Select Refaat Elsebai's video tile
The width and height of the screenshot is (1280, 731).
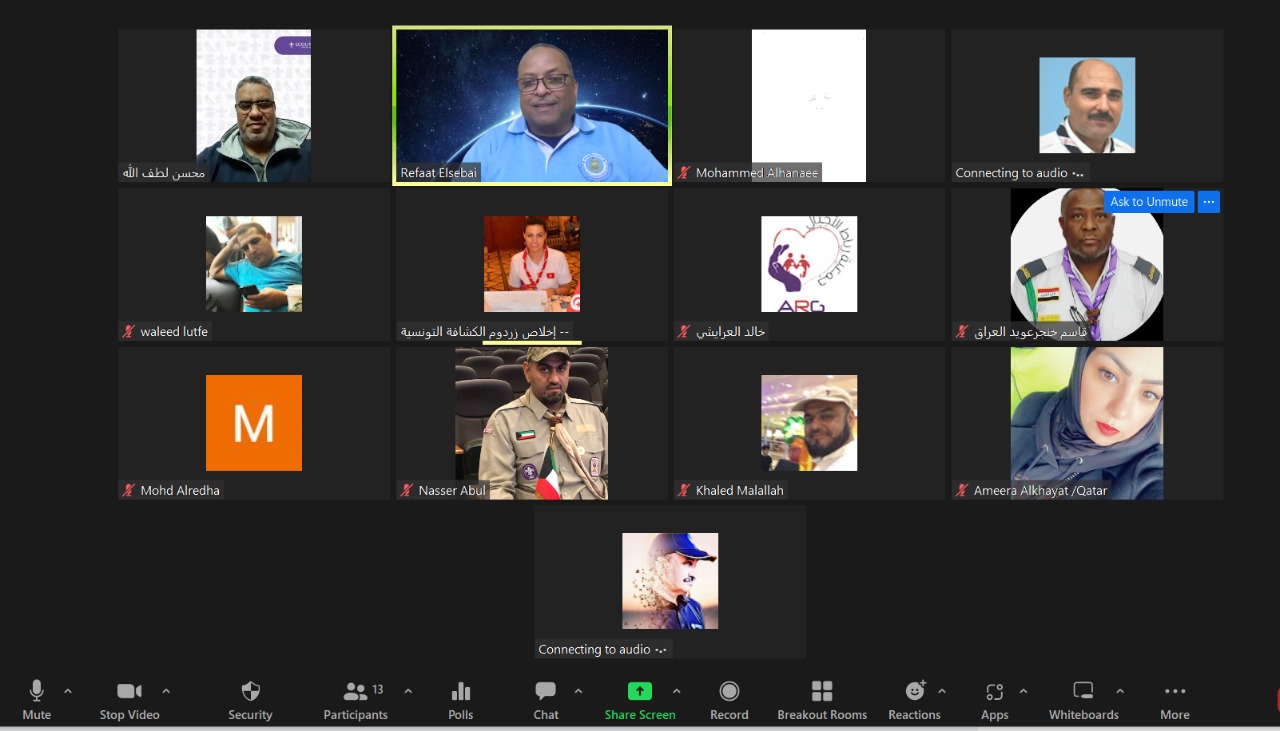pyautogui.click(x=532, y=105)
